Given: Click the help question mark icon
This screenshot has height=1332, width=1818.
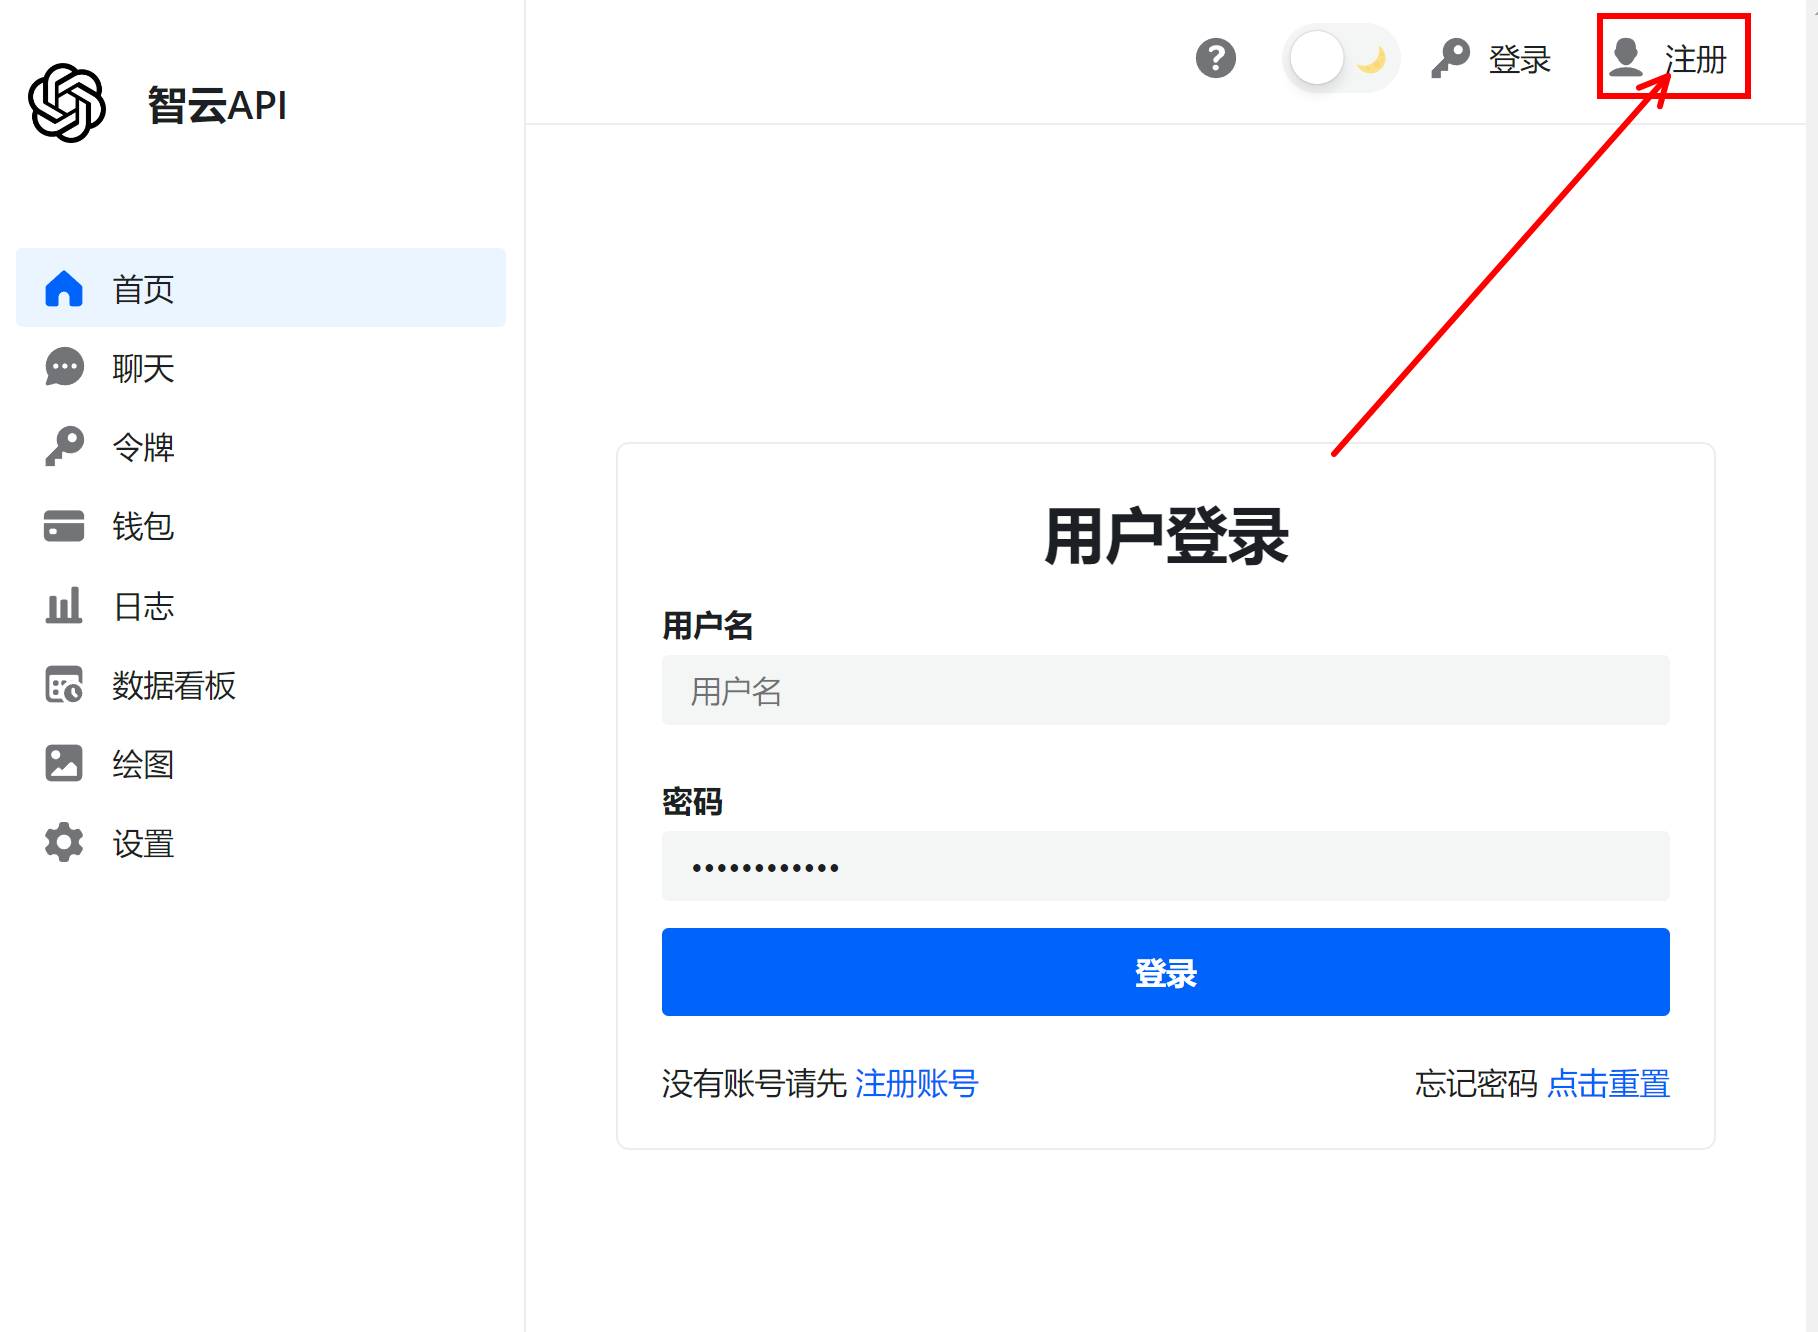Looking at the screenshot, I should [x=1215, y=58].
